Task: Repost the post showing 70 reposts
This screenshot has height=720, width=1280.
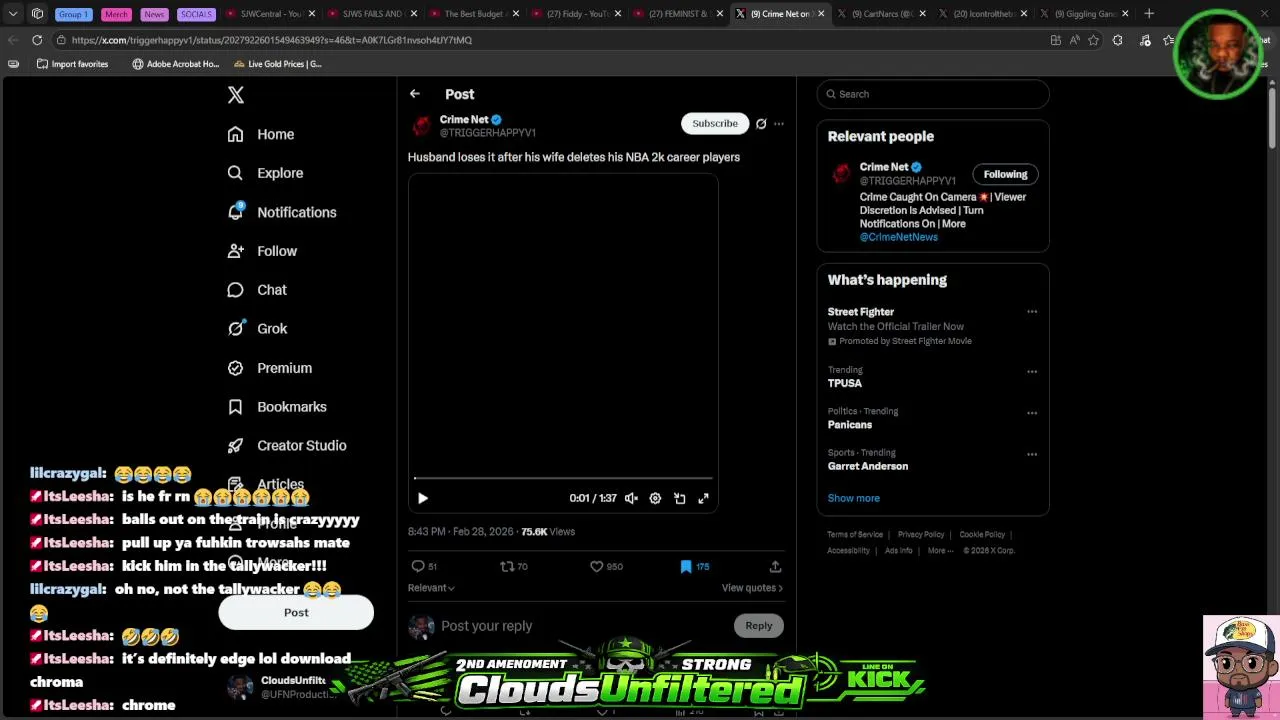Action: point(514,566)
